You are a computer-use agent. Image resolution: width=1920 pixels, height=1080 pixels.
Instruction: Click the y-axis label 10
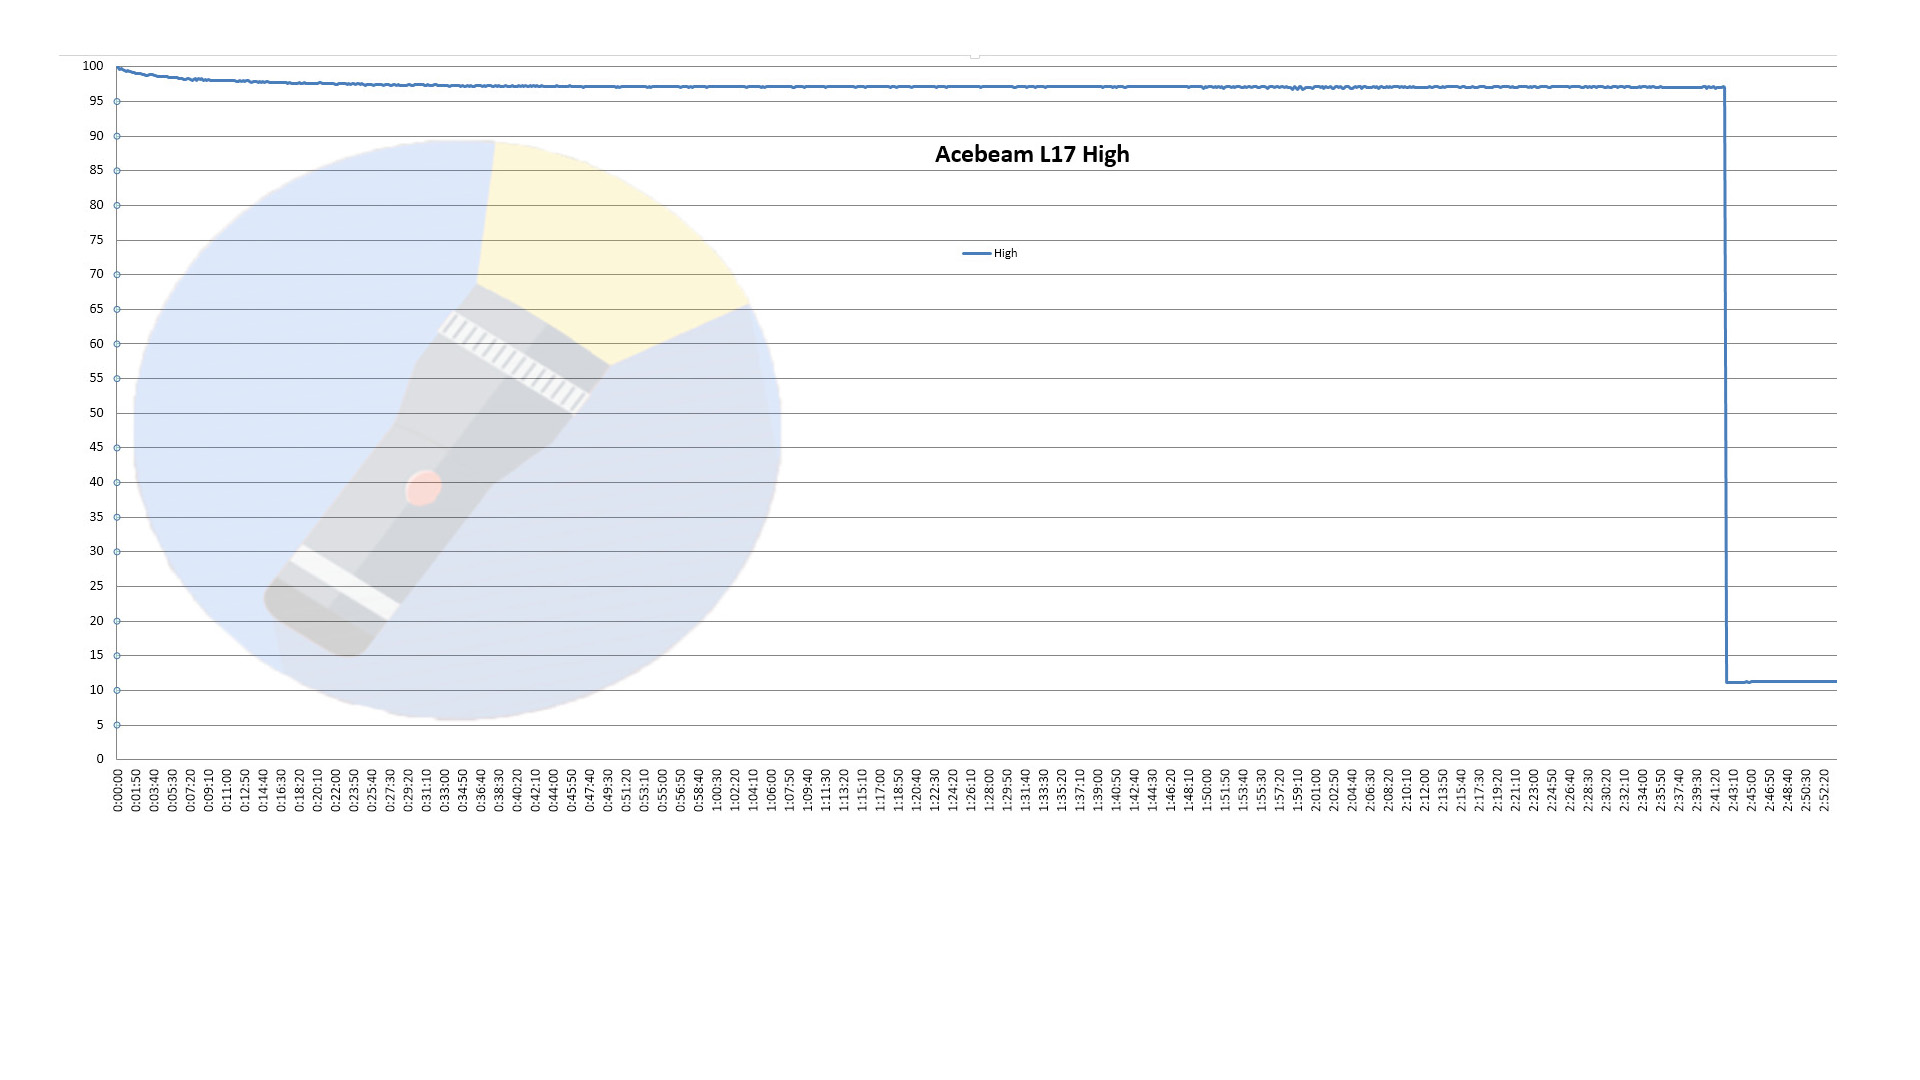coord(96,690)
